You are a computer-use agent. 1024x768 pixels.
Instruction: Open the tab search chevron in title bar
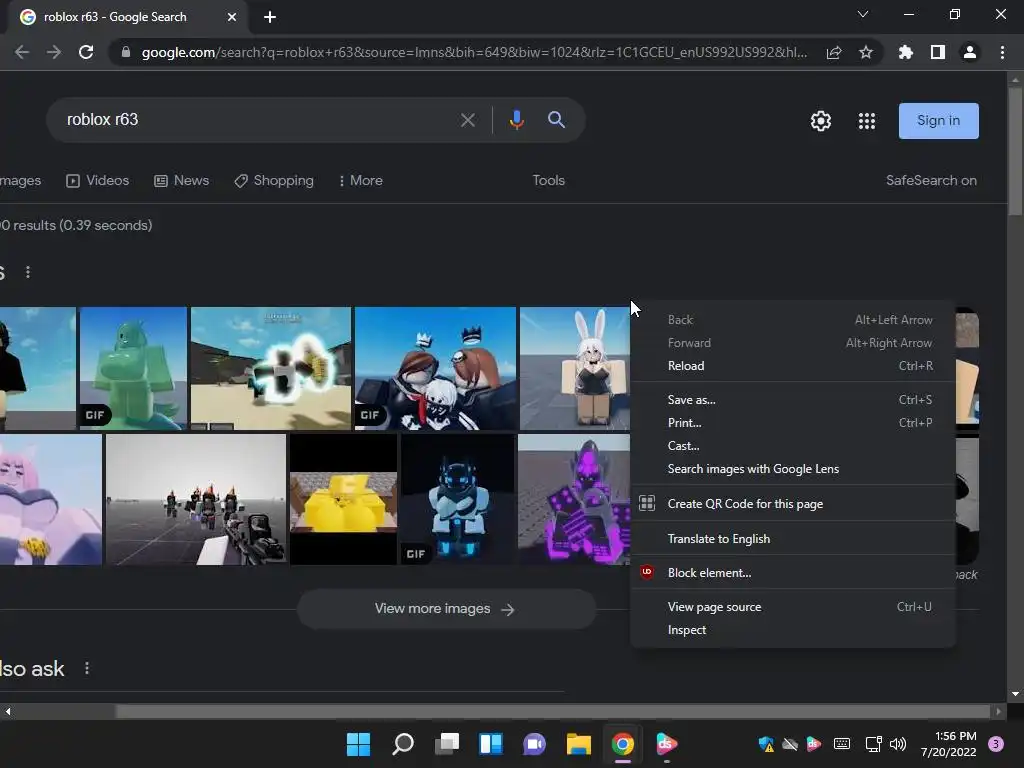point(863,14)
